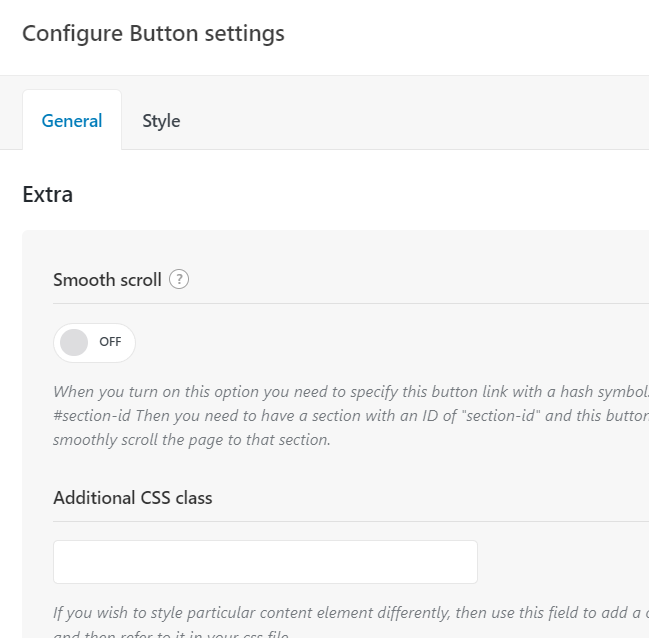
Task: Click the gray knob of Smooth scroll switch
Action: (74, 342)
